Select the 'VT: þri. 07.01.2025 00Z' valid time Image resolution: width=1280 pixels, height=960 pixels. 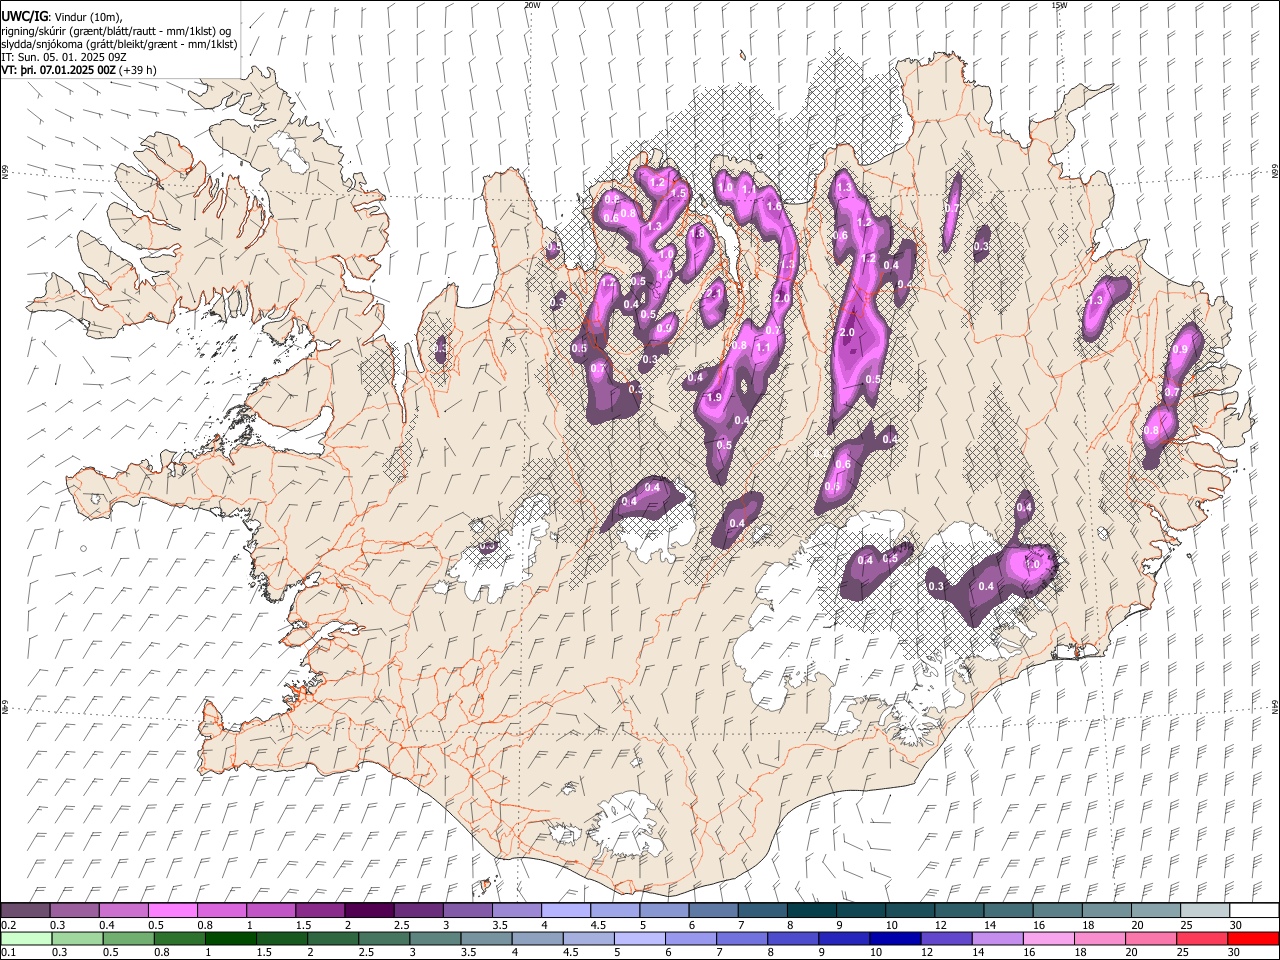pyautogui.click(x=58, y=70)
